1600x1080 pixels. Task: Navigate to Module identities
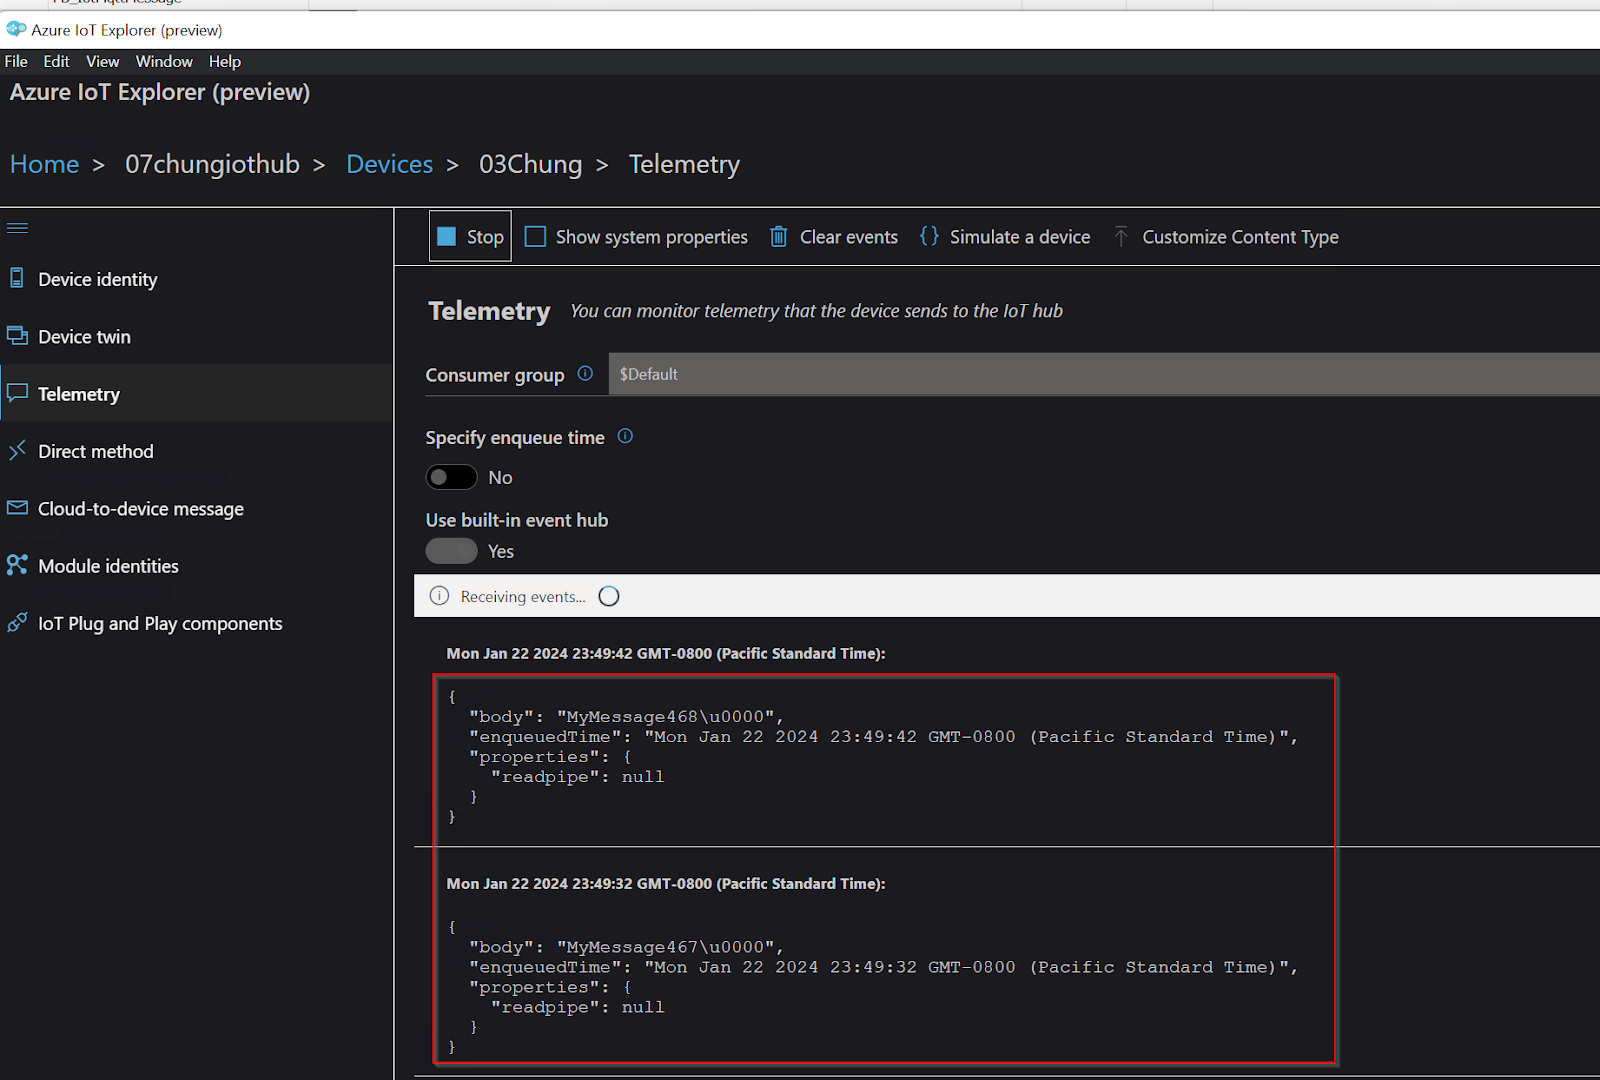196,565
